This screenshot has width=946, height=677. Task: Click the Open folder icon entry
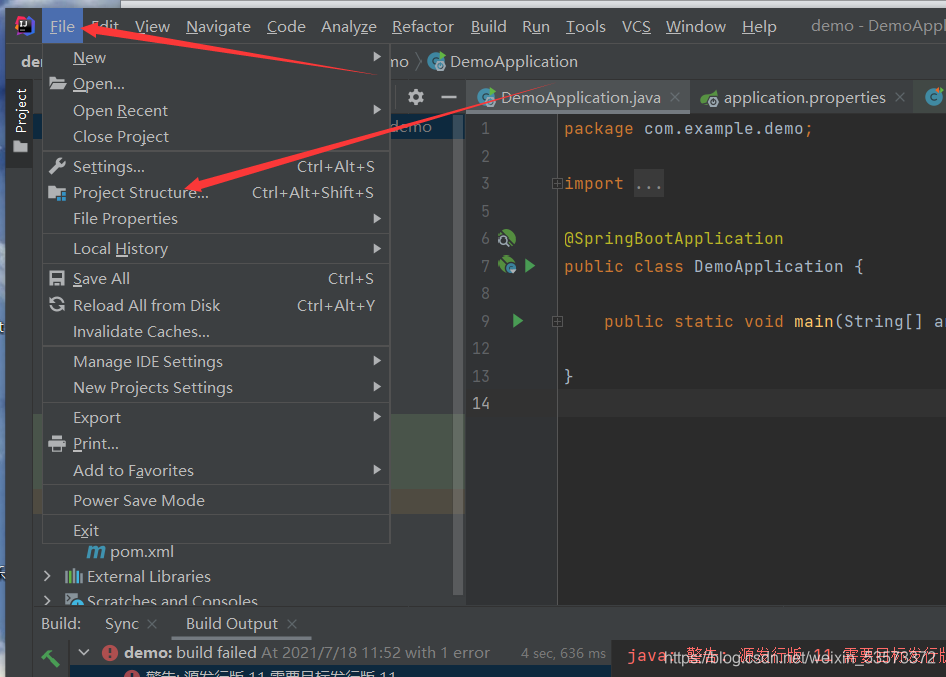click(57, 83)
